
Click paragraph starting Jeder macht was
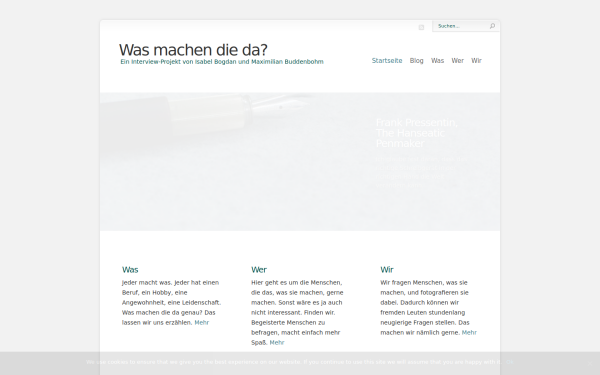171,302
